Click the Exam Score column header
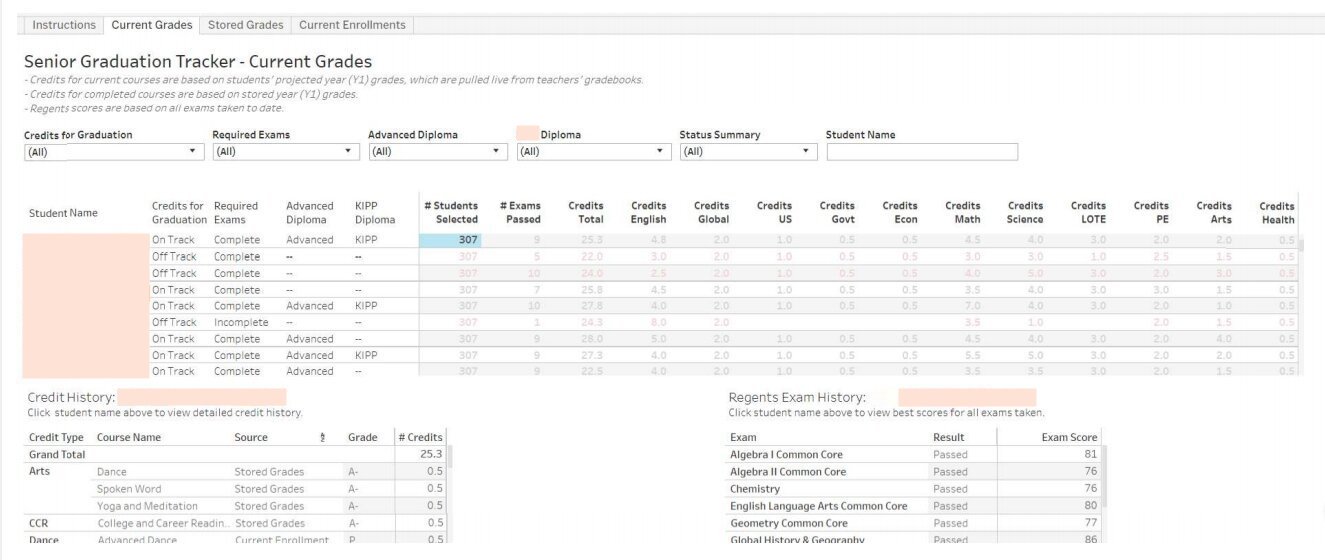This screenshot has height=560, width=1325. pyautogui.click(x=1069, y=437)
